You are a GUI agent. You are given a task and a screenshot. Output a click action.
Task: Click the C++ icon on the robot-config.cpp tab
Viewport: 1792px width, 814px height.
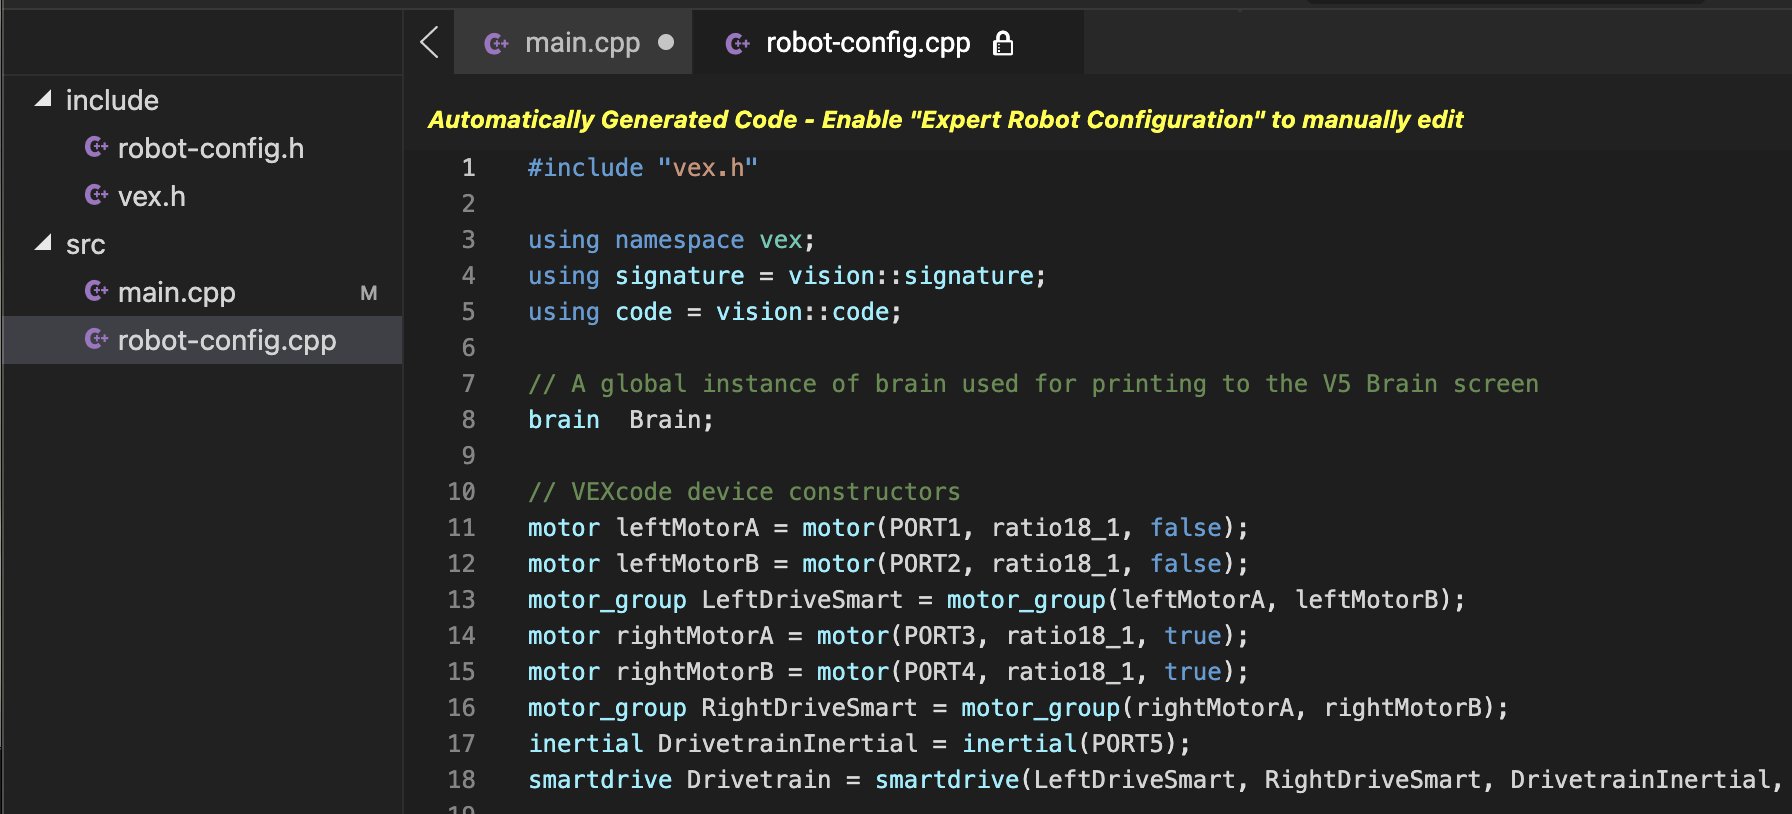point(737,44)
